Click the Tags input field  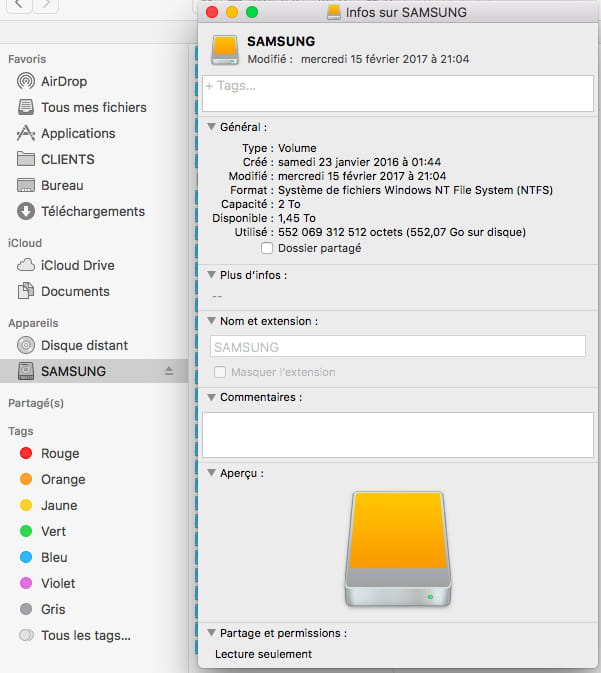point(398,94)
